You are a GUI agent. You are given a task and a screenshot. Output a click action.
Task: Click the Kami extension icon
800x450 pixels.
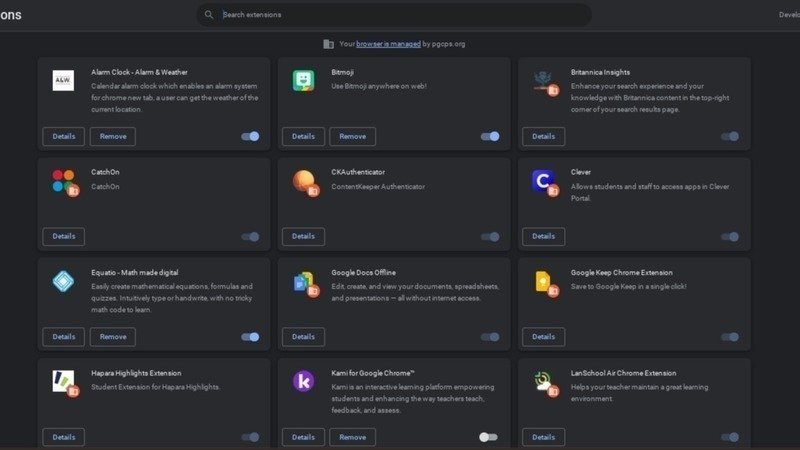point(303,381)
